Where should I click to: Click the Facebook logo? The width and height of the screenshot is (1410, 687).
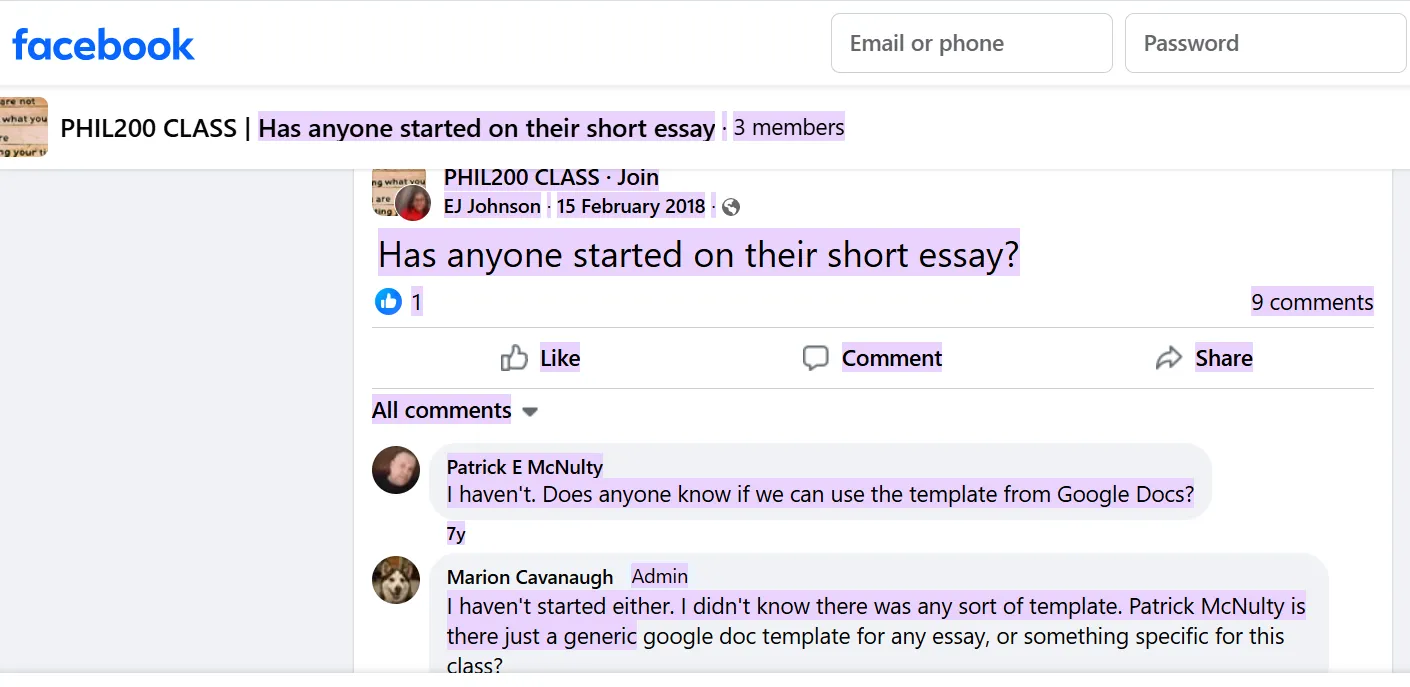(x=103, y=45)
